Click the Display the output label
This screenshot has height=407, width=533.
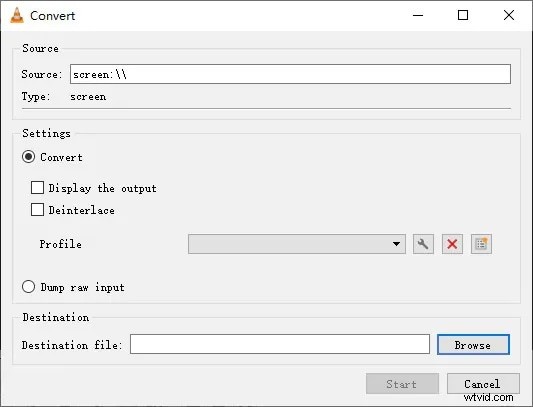[103, 188]
